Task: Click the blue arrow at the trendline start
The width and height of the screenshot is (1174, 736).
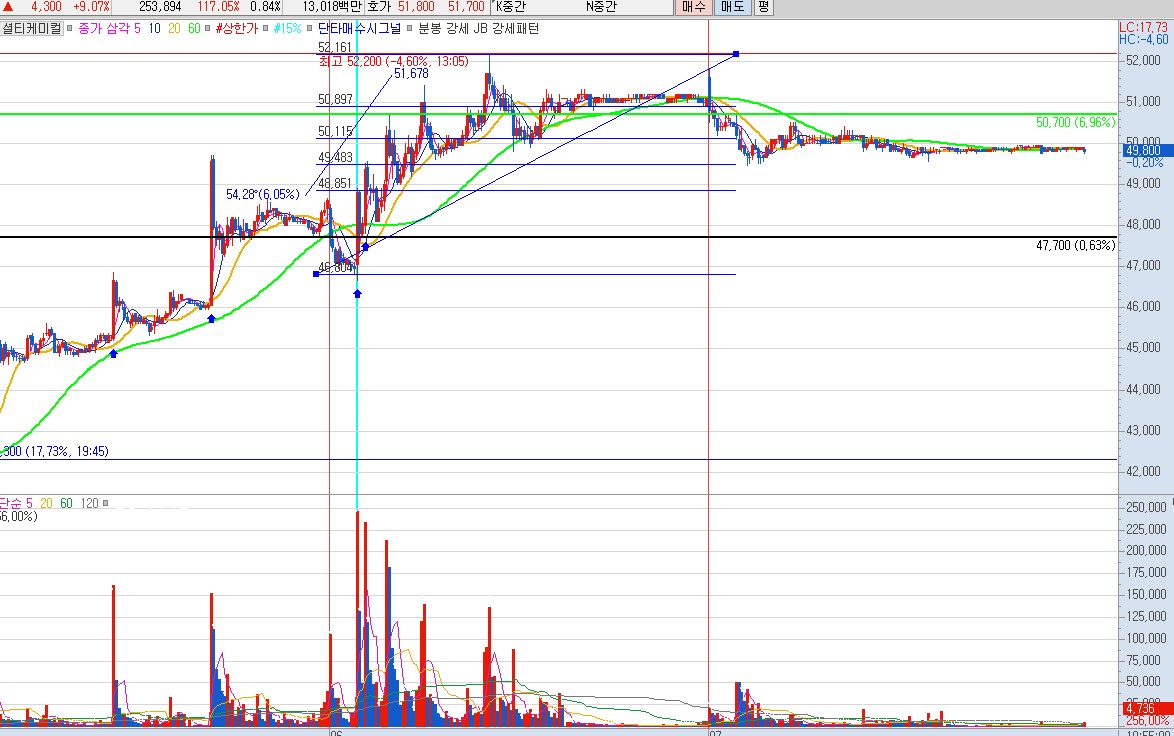Action: tap(365, 246)
